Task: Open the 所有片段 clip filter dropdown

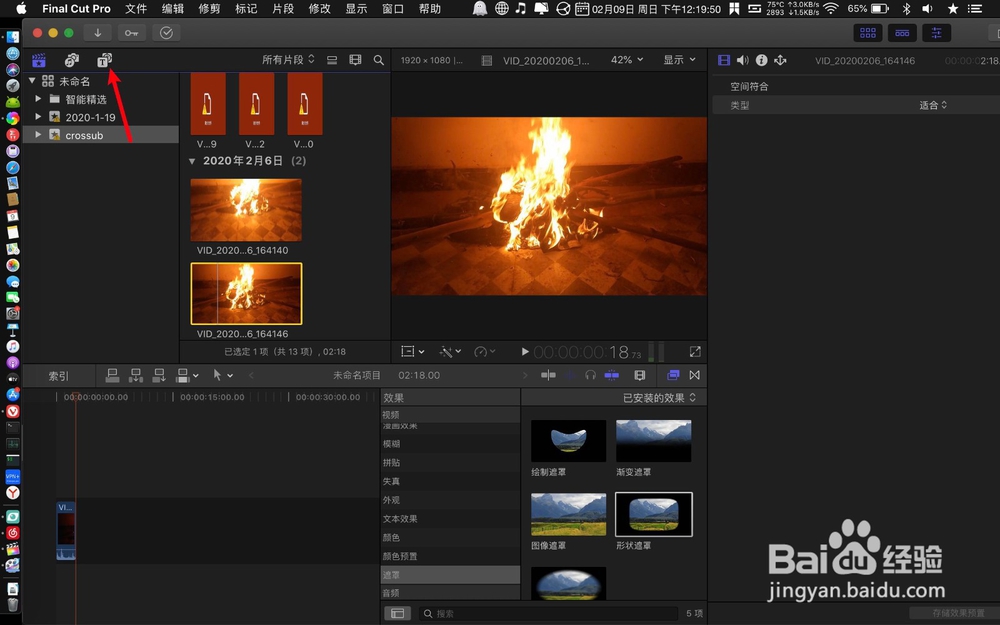Action: 288,60
